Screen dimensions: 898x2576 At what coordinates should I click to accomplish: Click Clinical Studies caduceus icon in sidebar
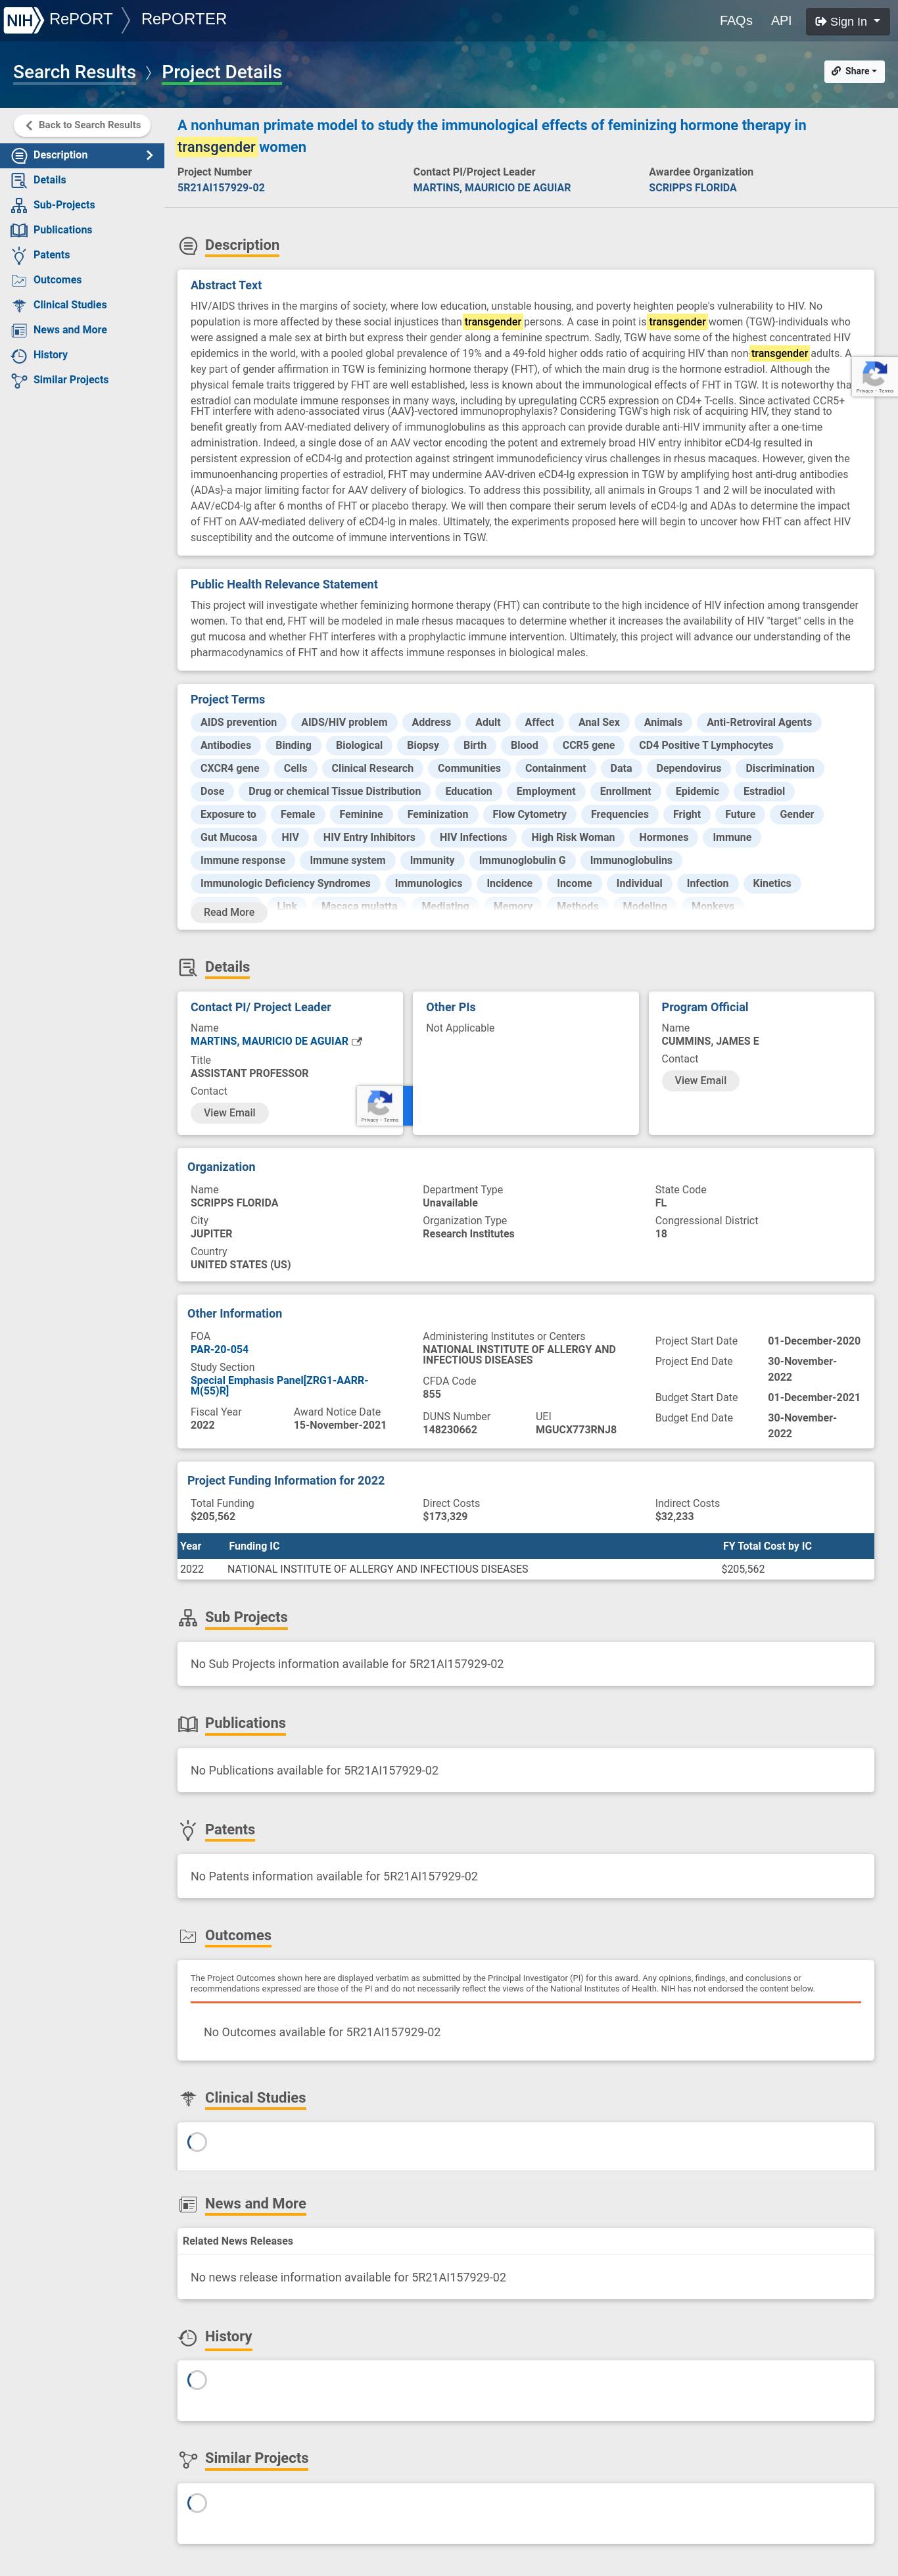click(19, 305)
